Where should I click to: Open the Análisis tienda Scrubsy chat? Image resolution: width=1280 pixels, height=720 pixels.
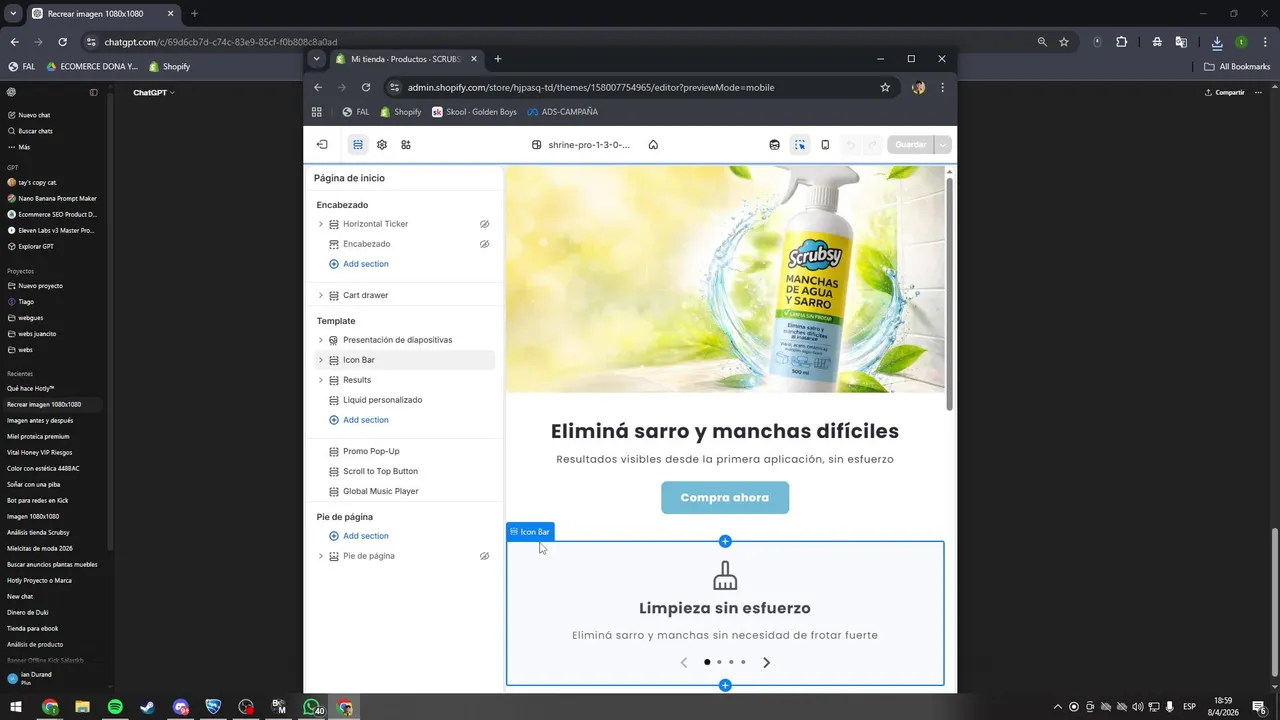[x=38, y=532]
